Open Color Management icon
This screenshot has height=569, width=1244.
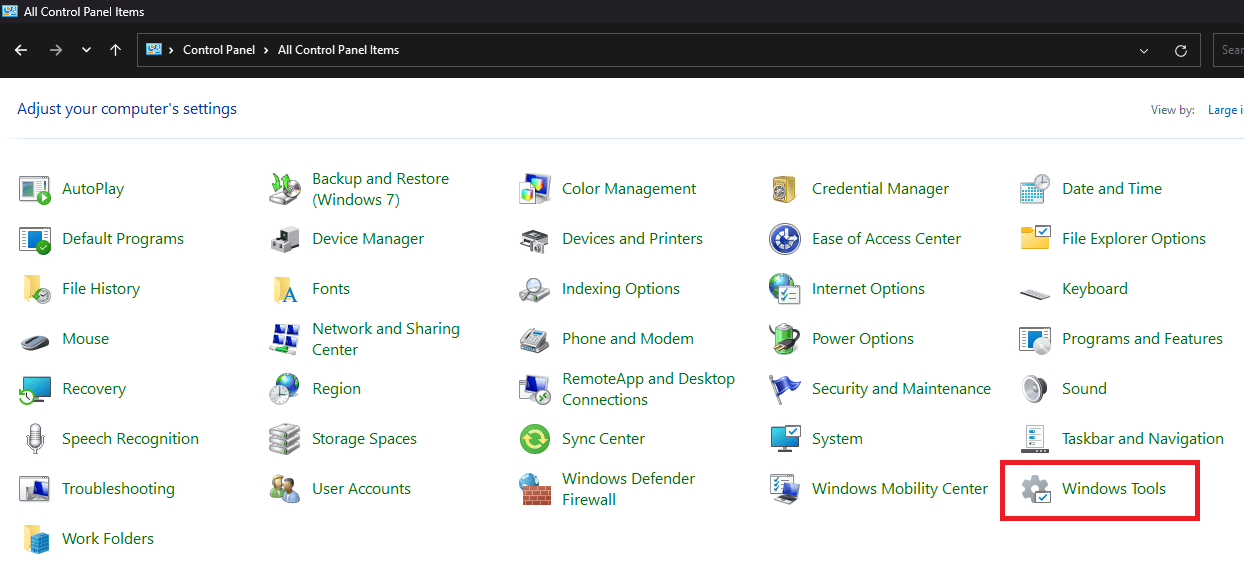click(x=535, y=189)
